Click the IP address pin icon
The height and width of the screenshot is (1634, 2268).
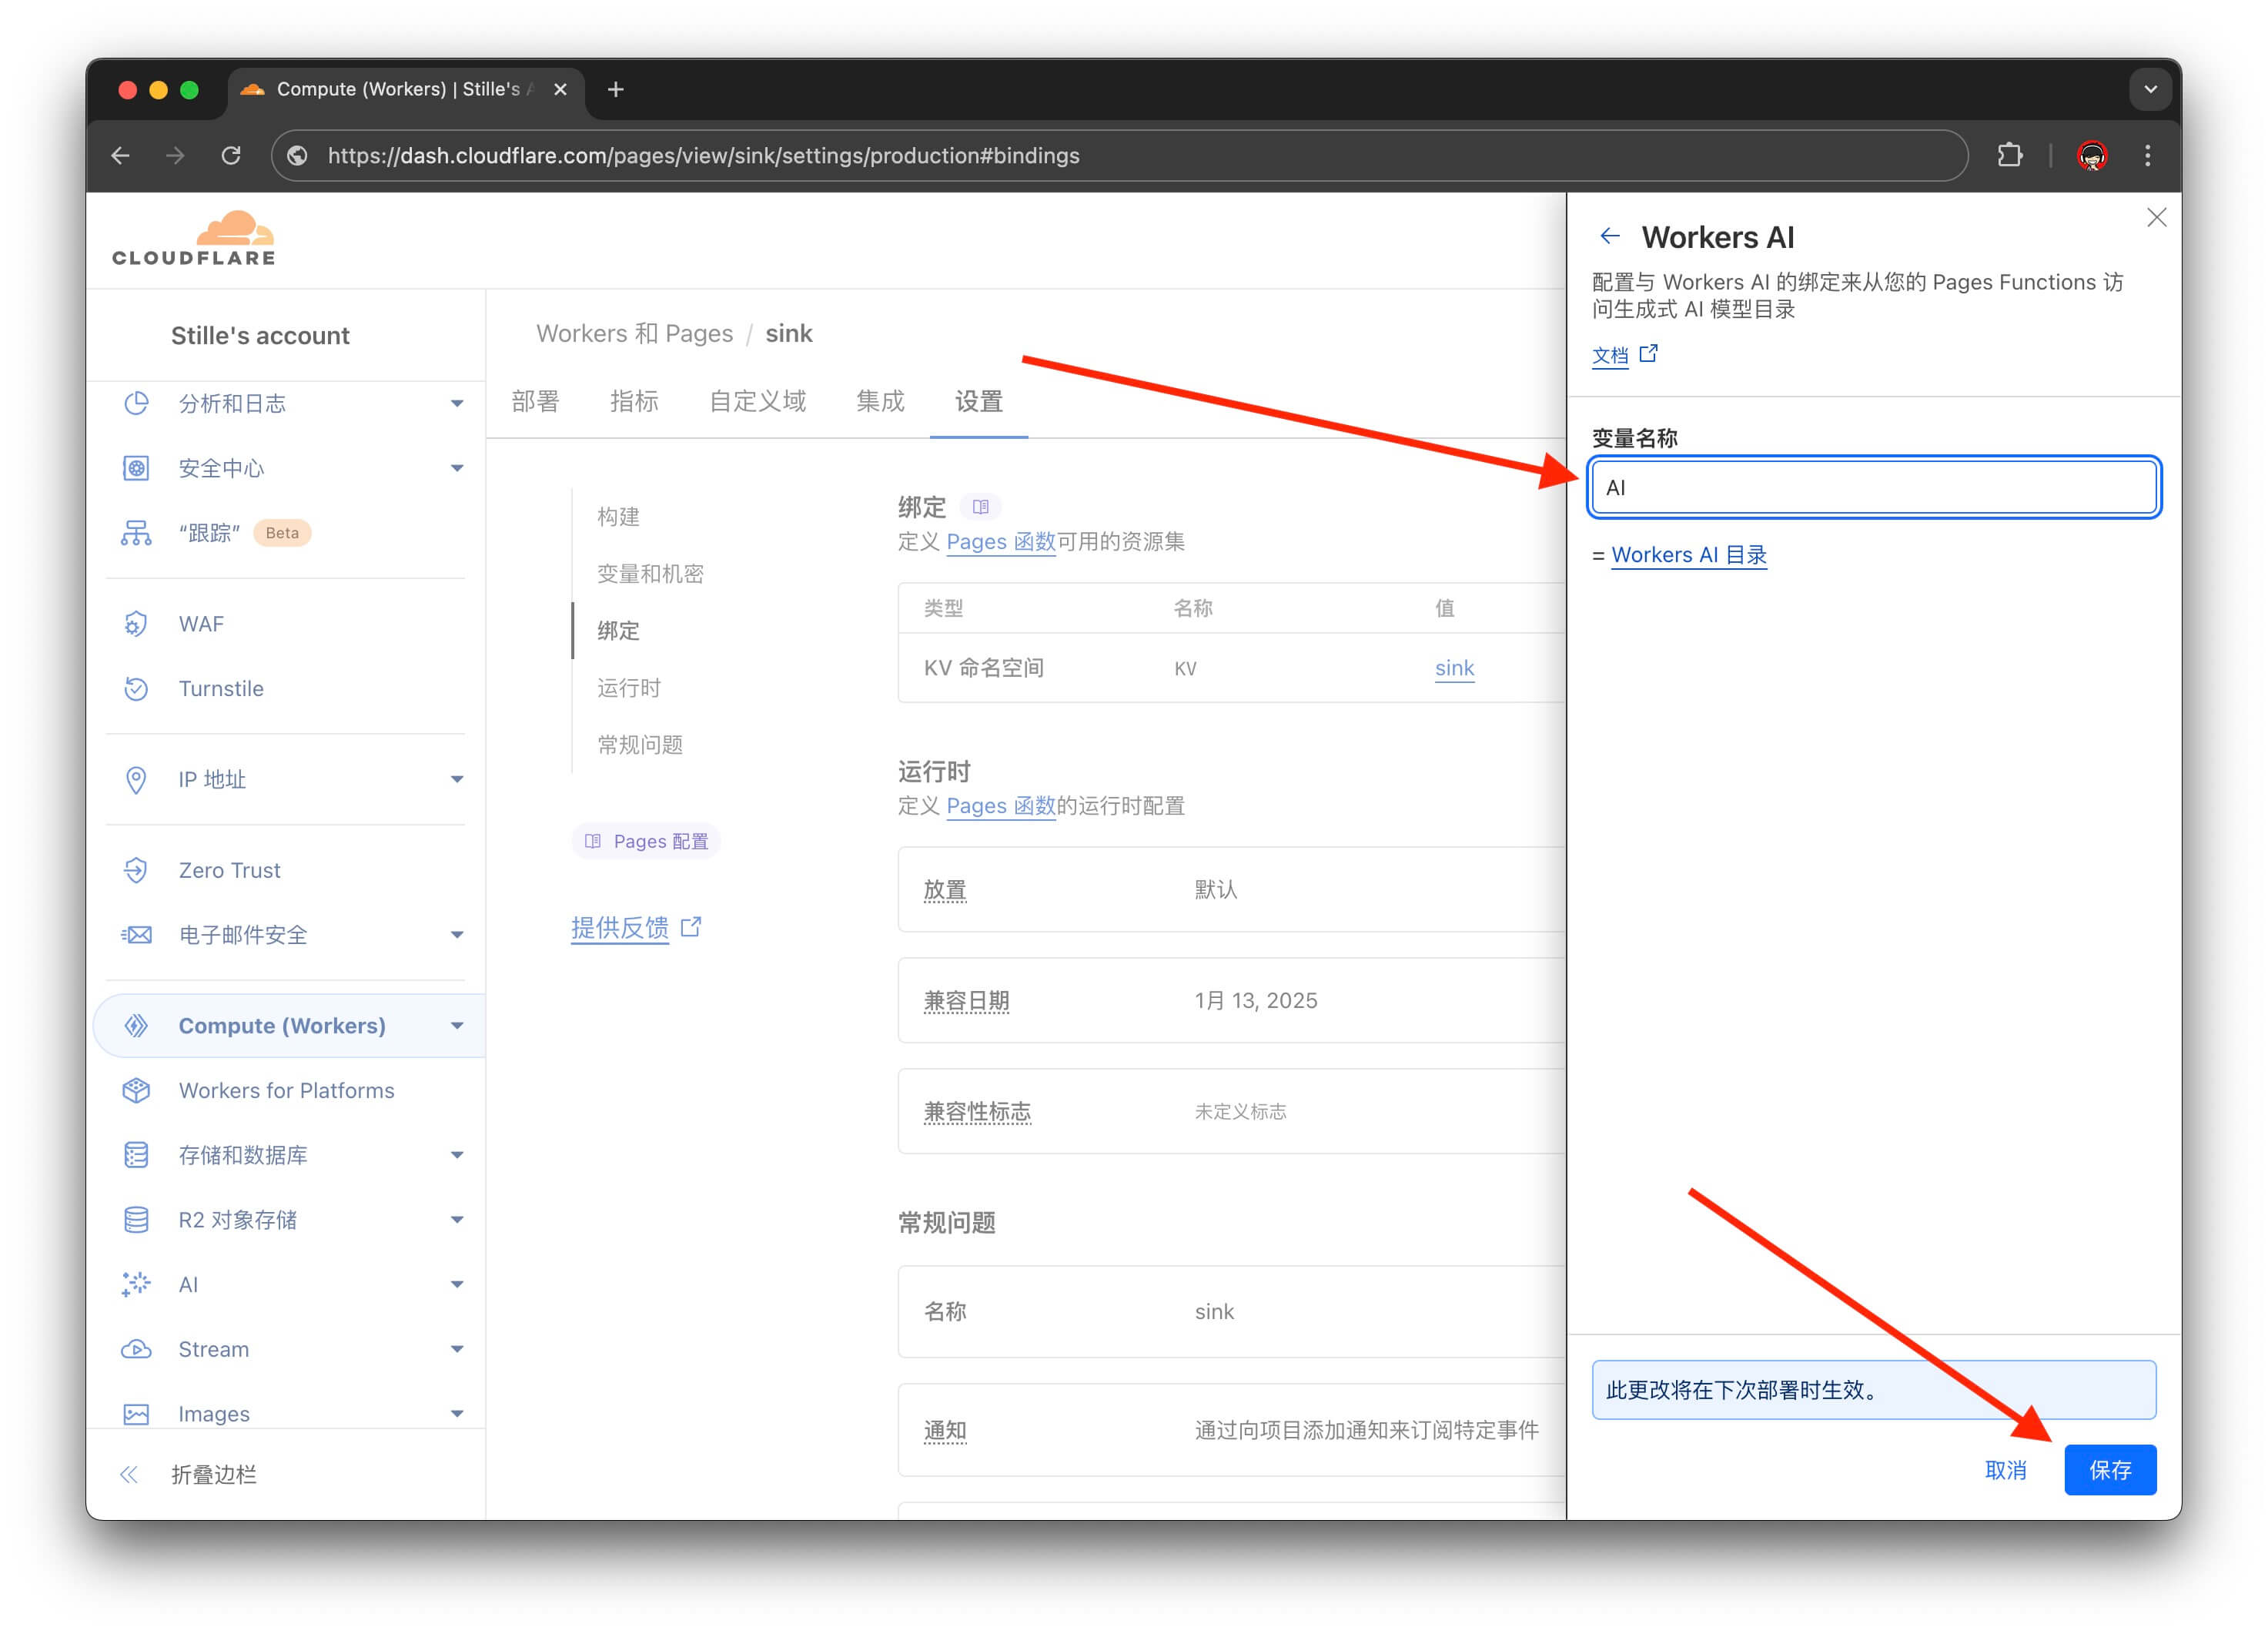[x=136, y=779]
